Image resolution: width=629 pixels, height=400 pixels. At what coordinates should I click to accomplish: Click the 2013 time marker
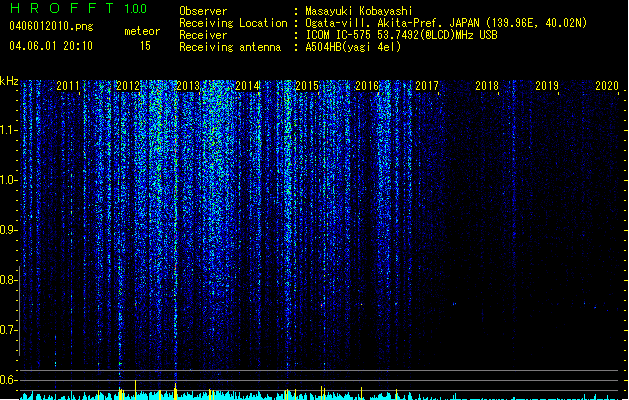188,86
